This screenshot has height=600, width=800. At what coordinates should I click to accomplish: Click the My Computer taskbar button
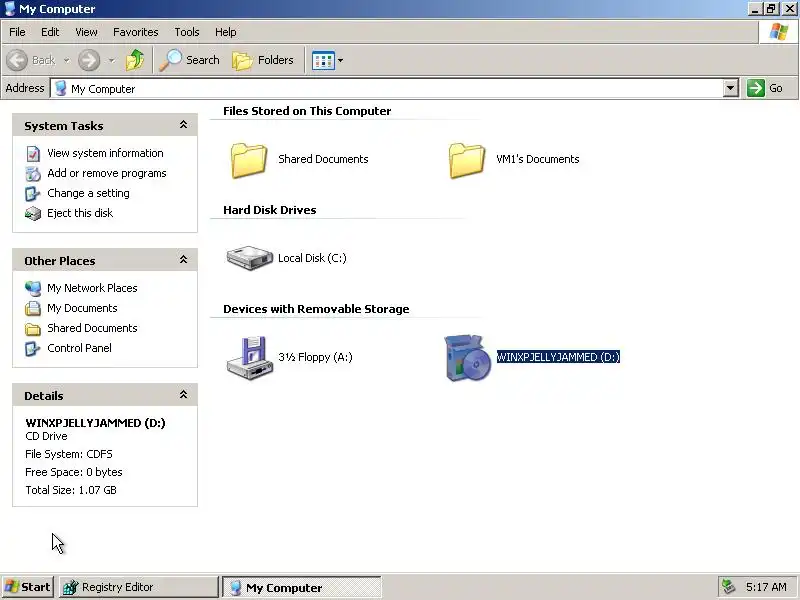point(302,588)
